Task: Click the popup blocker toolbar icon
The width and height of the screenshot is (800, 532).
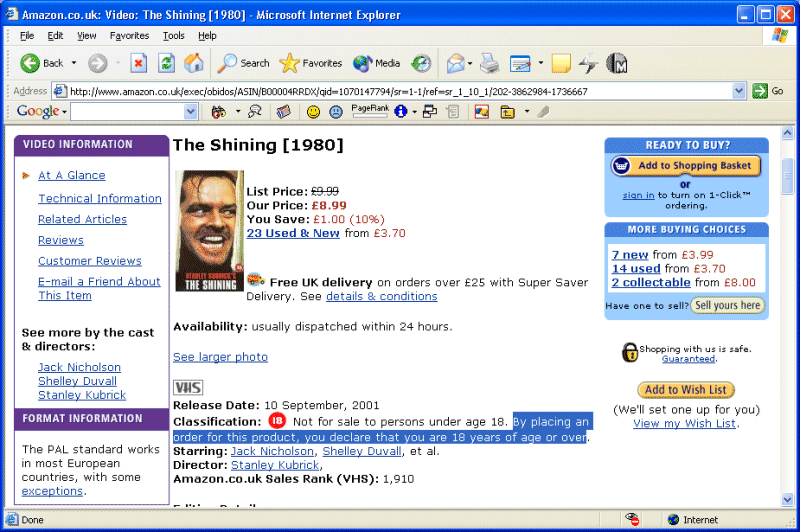Action: click(430, 111)
